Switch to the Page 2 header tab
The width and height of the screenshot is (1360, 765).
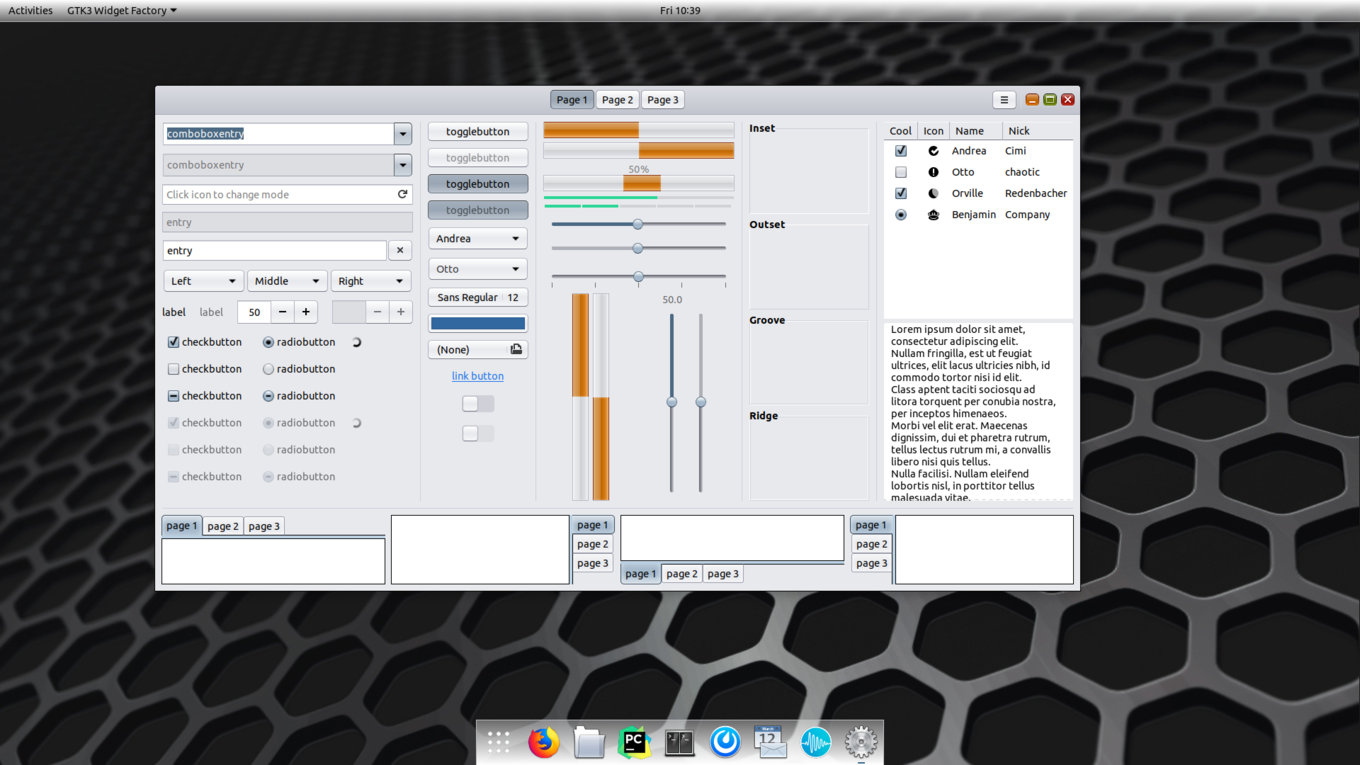617,100
